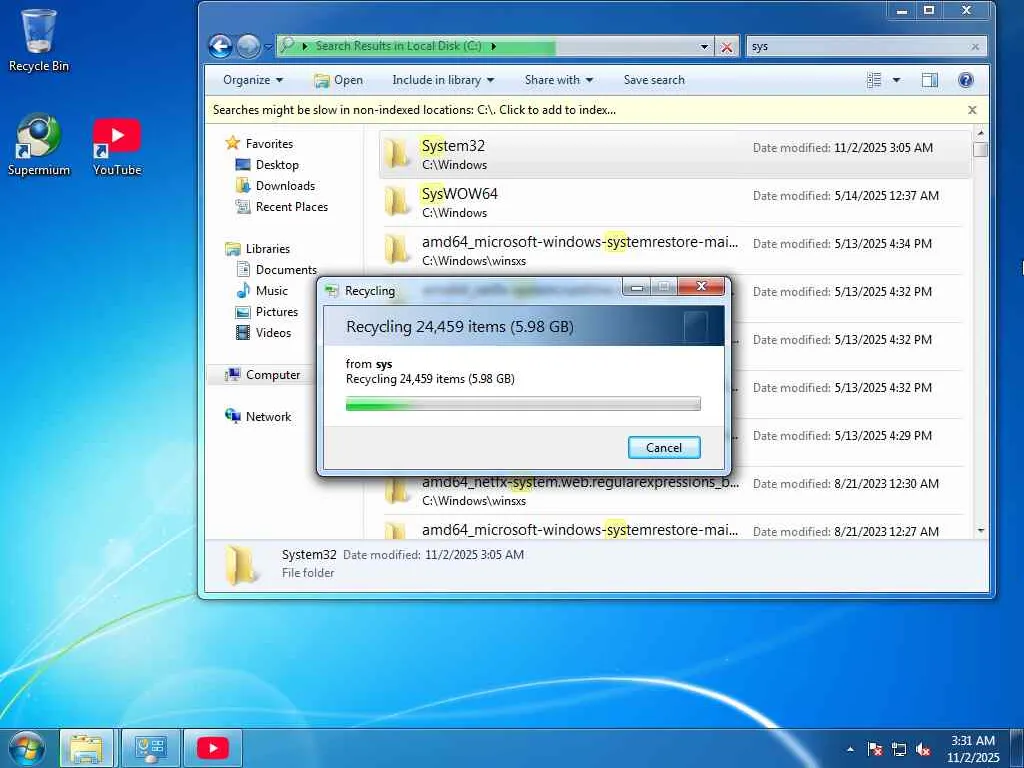Open the Action Center flag tray icon
Image resolution: width=1024 pixels, height=768 pixels.
874,749
